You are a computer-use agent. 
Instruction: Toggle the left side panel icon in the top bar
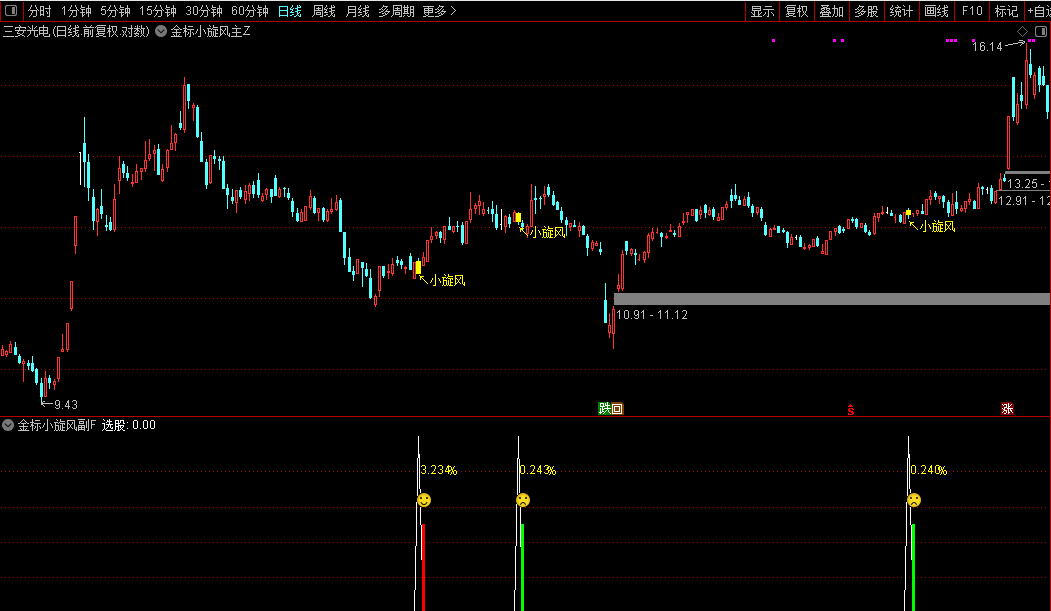pyautogui.click(x=11, y=11)
